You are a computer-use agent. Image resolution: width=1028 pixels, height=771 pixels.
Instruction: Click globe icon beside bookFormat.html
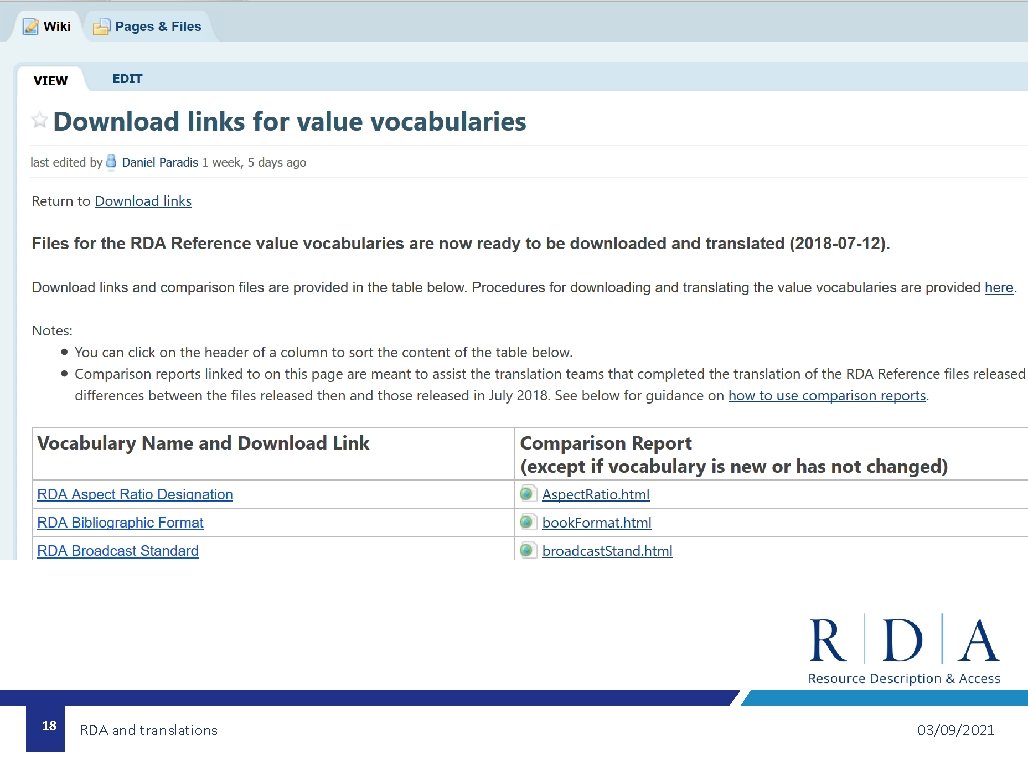[x=528, y=522]
